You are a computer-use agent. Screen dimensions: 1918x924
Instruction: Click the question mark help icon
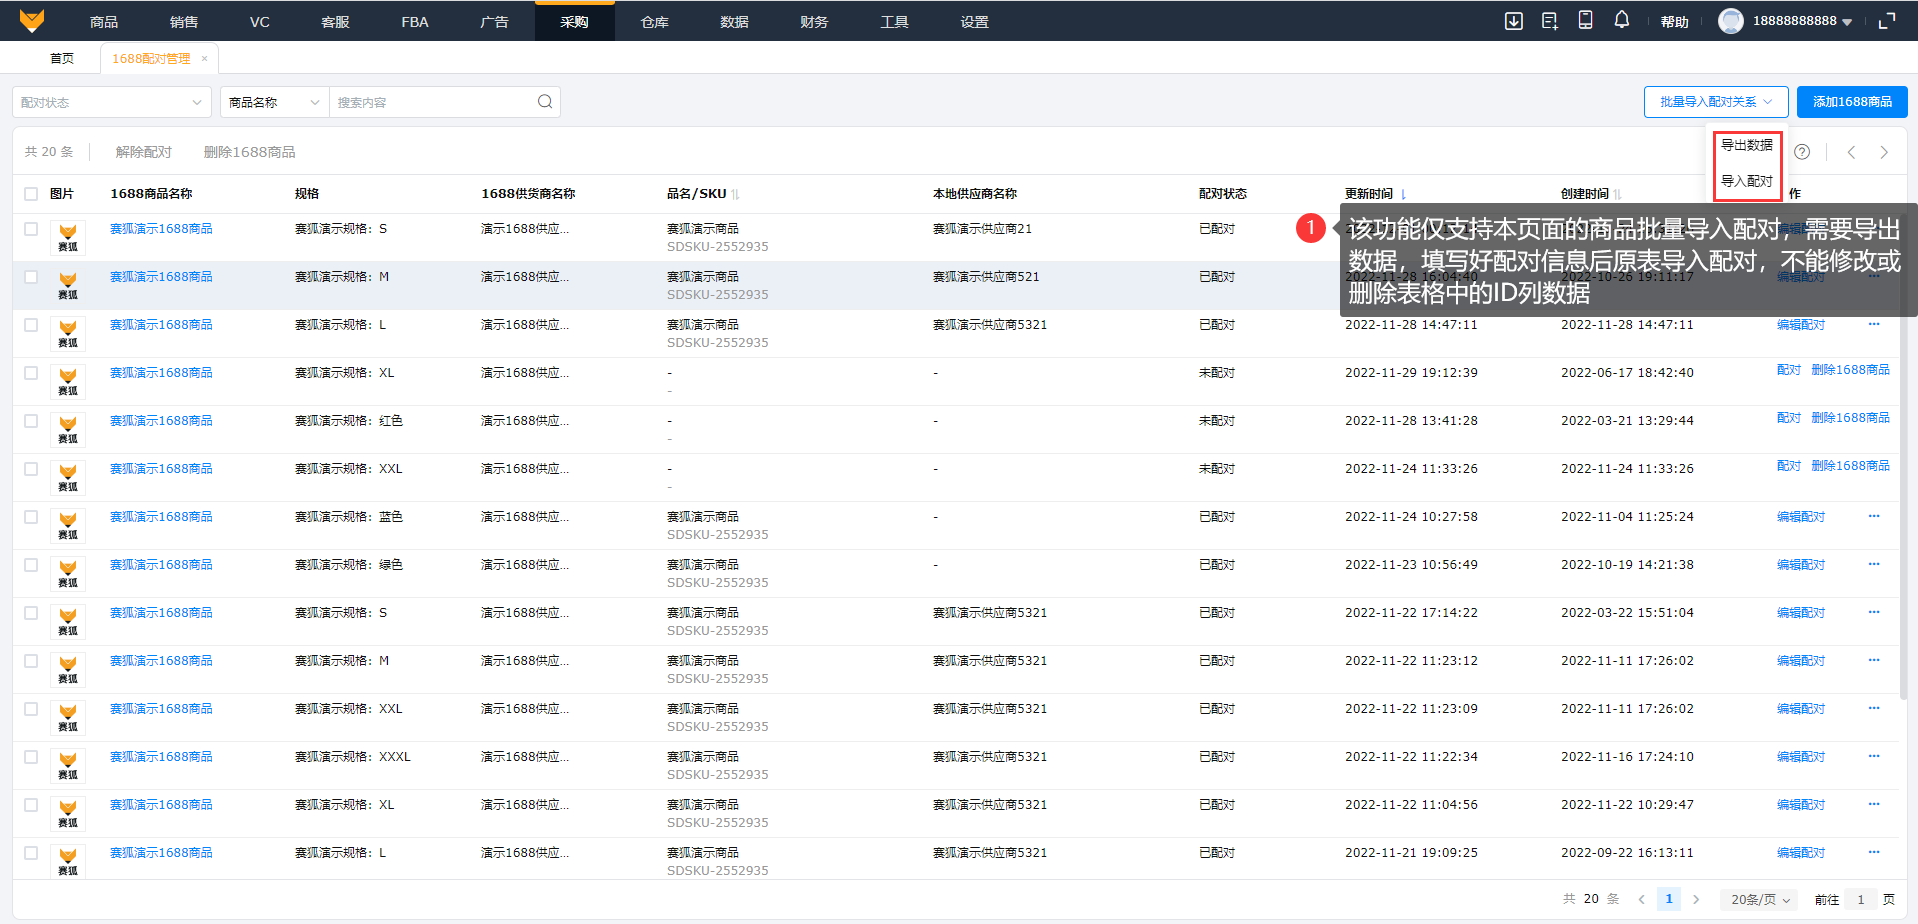pyautogui.click(x=1802, y=152)
